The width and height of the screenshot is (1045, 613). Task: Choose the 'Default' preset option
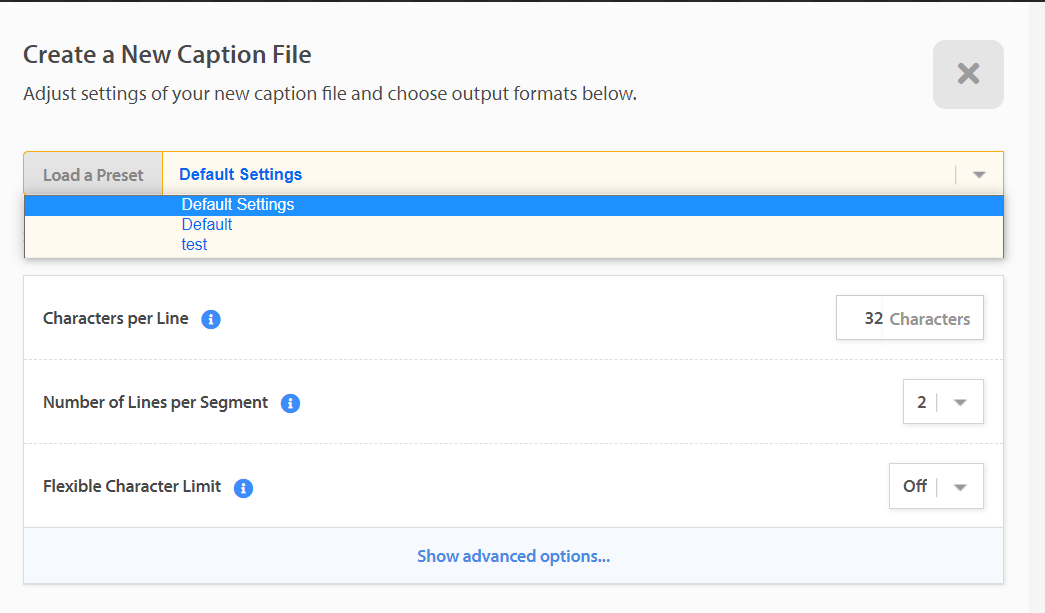514,225
